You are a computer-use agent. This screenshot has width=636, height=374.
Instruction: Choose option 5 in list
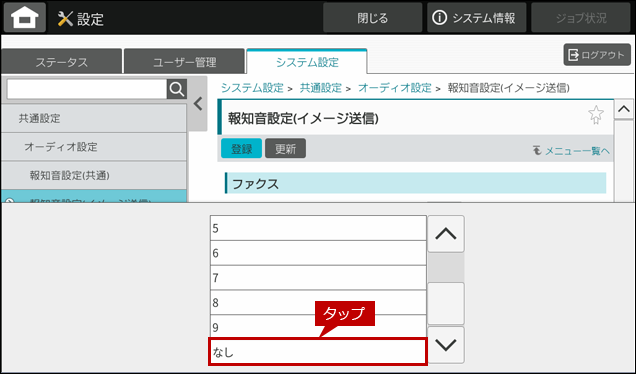click(318, 228)
